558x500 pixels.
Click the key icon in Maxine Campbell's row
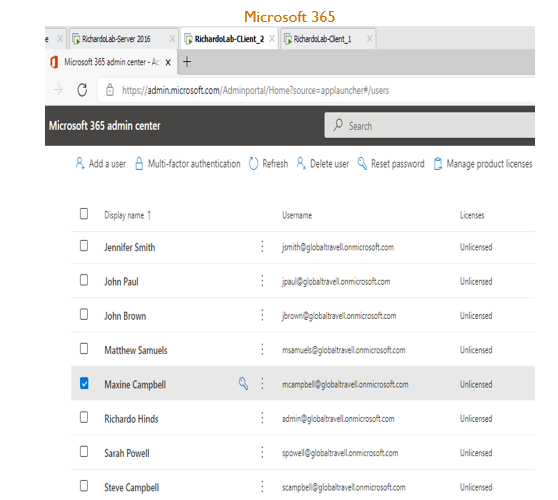[243, 384]
